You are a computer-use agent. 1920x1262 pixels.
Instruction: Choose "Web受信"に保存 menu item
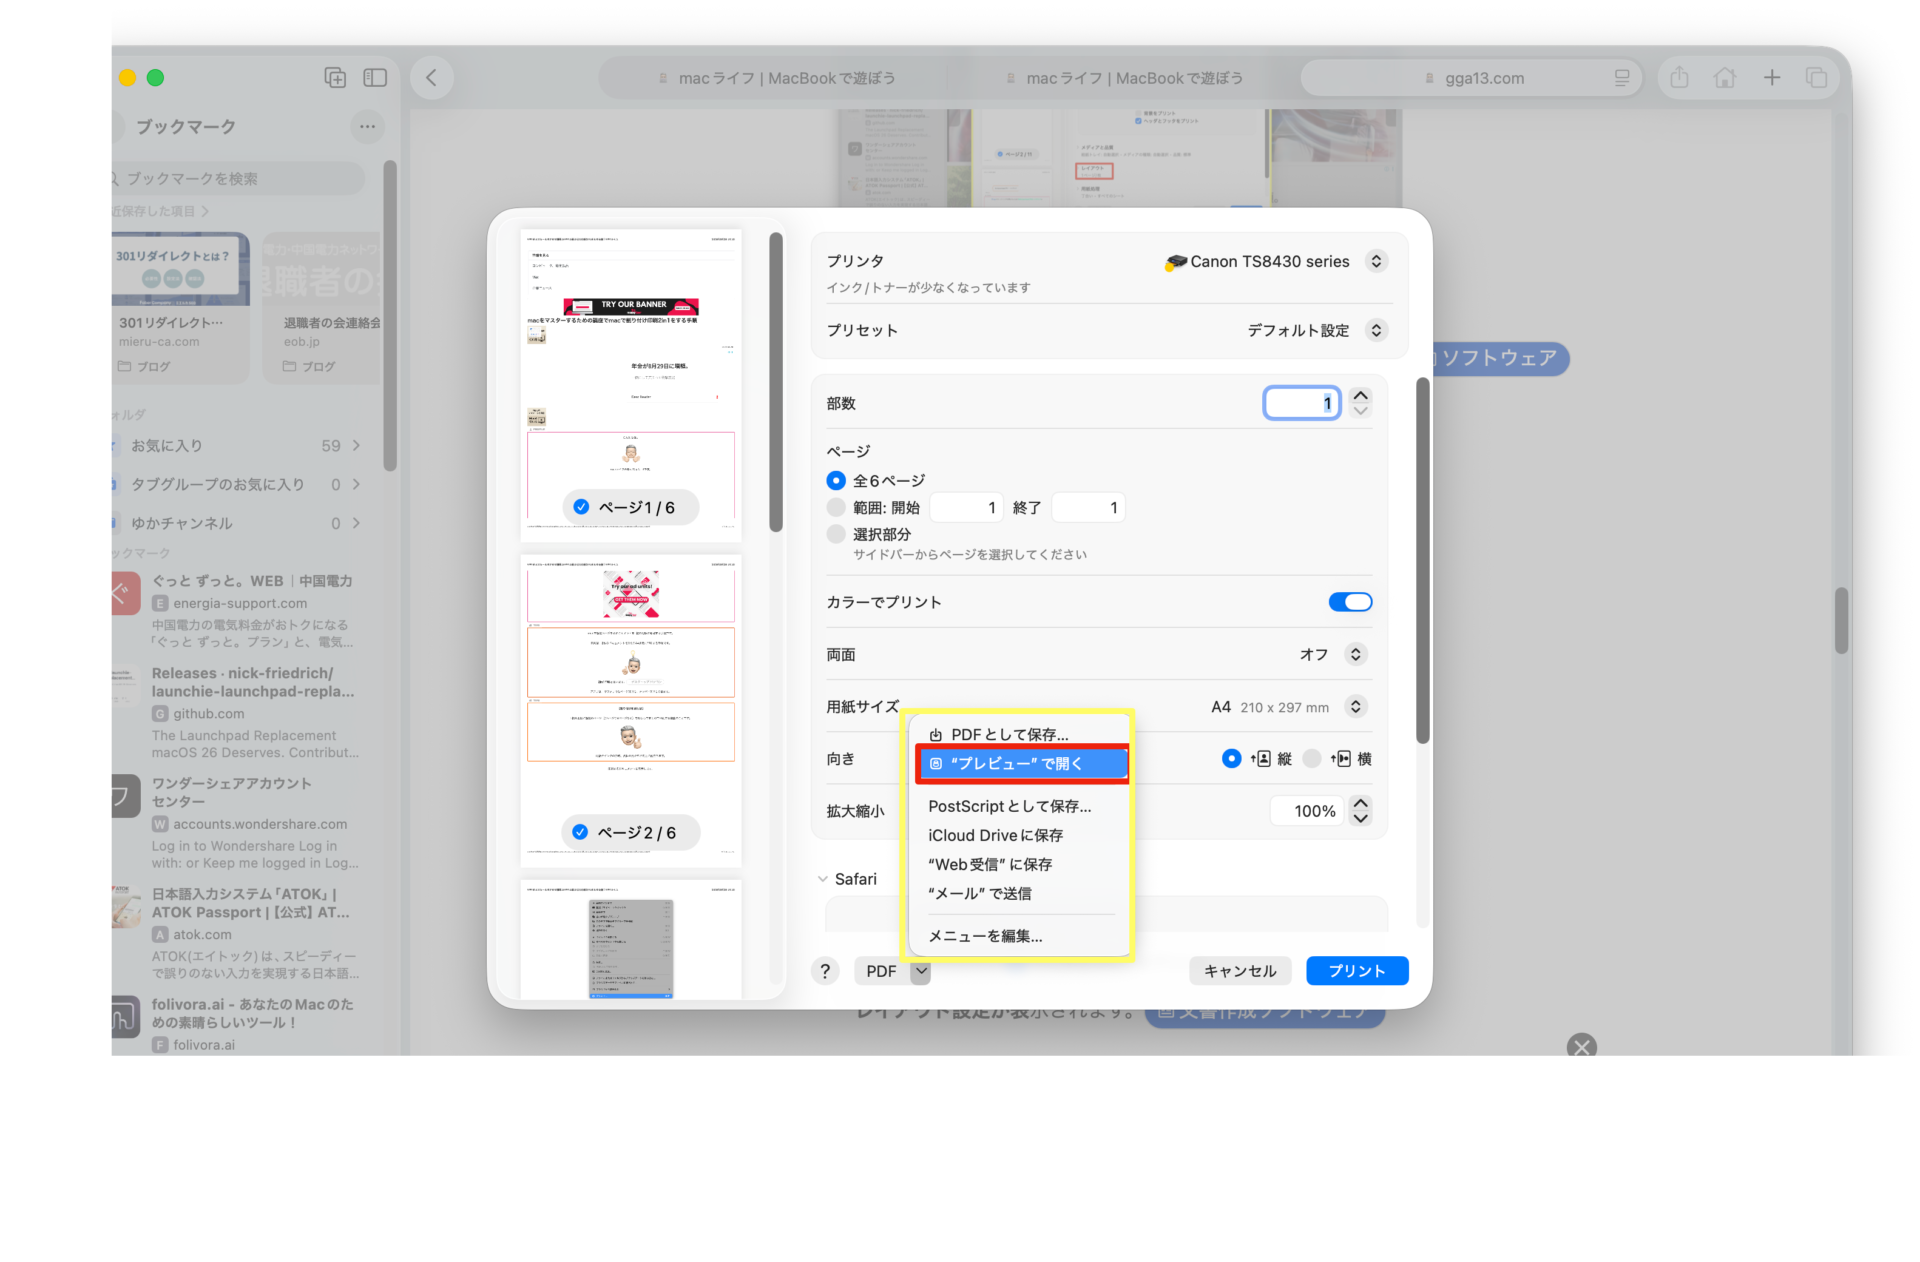click(1020, 864)
